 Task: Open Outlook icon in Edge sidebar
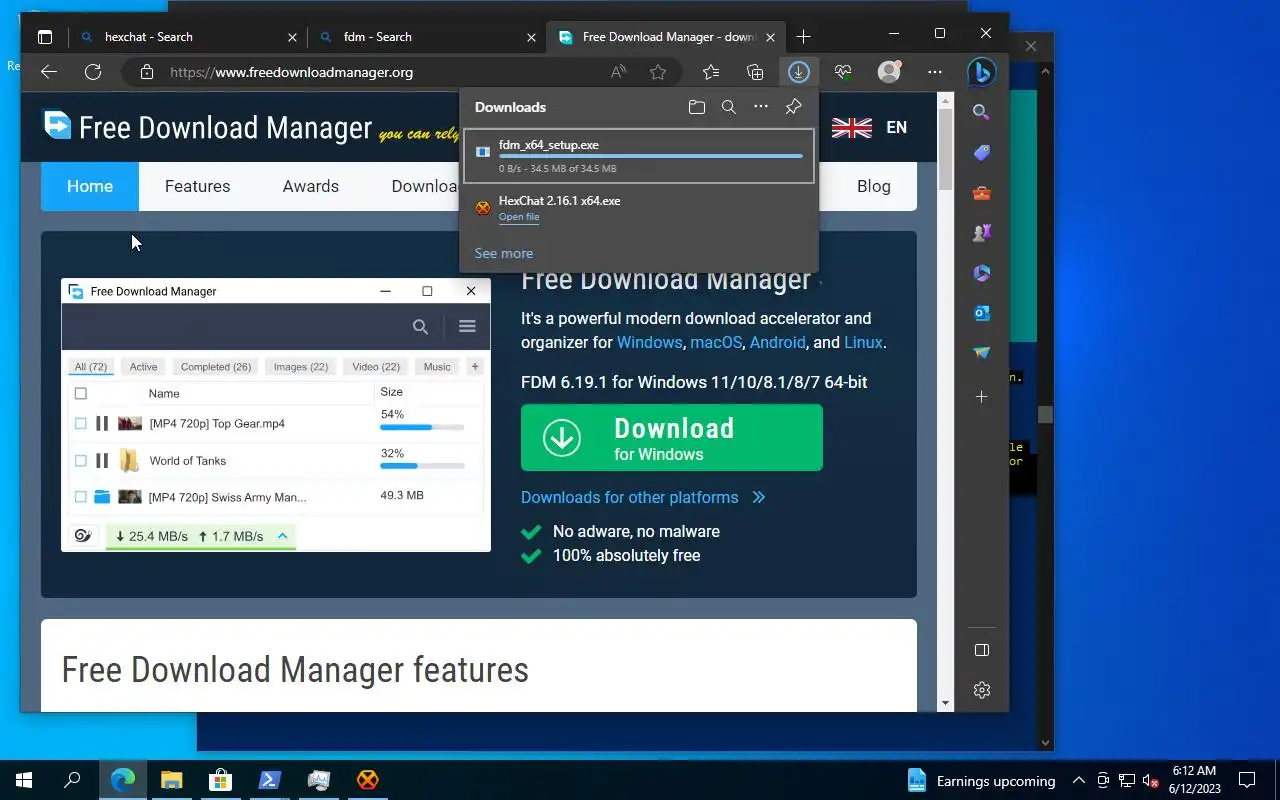pos(982,313)
